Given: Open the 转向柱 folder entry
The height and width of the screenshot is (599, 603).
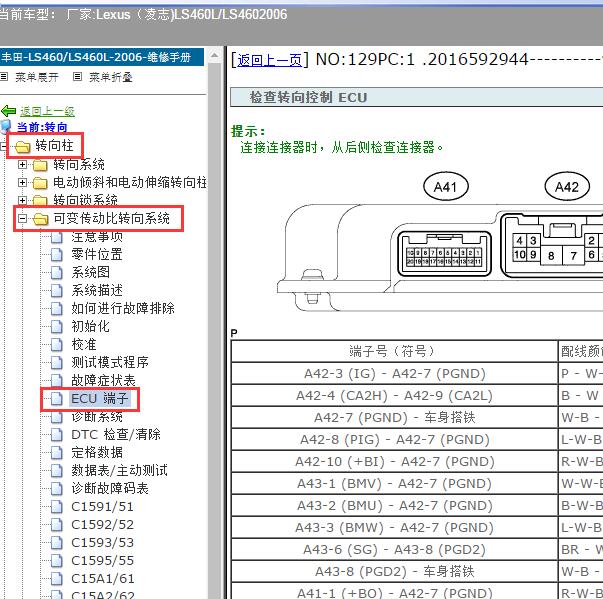Looking at the screenshot, I should [54, 146].
